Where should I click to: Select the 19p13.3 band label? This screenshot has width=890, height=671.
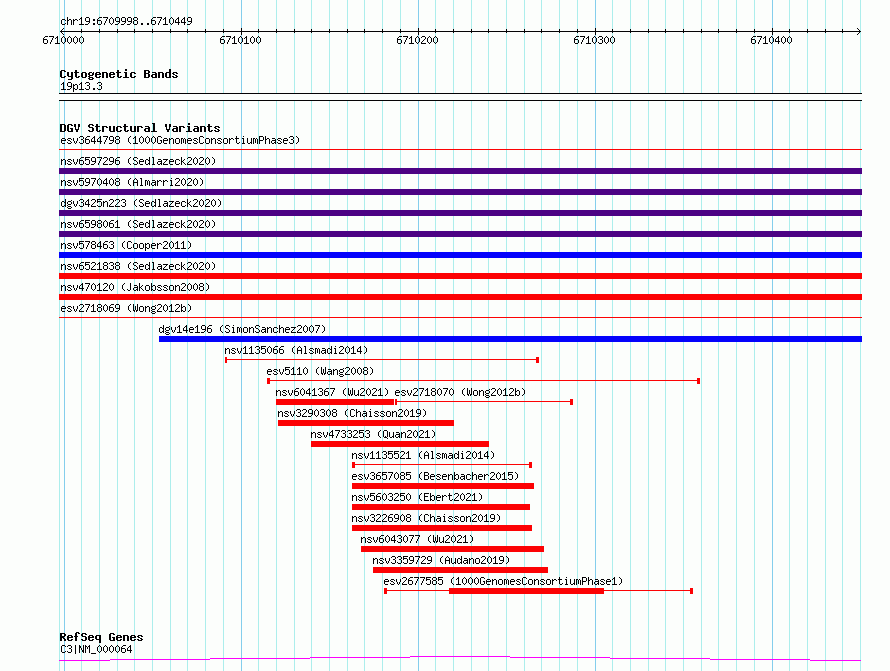81,86
